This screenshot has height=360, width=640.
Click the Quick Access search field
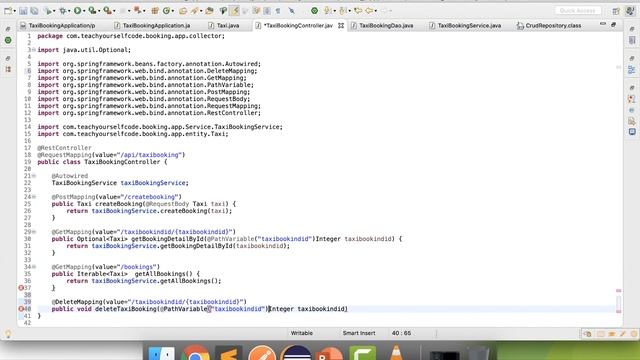coord(578,11)
